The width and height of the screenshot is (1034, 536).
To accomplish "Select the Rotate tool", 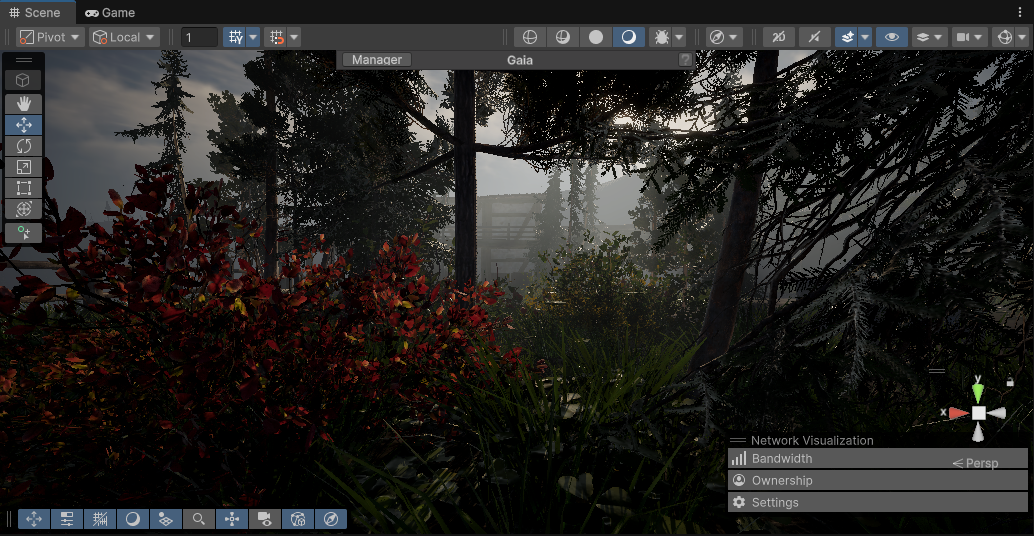I will pos(24,146).
